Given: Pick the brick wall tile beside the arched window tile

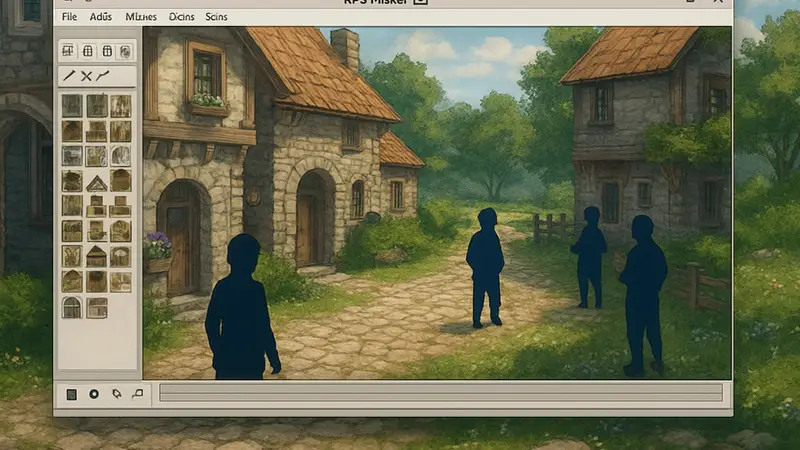Looking at the screenshot, I should click(96, 308).
